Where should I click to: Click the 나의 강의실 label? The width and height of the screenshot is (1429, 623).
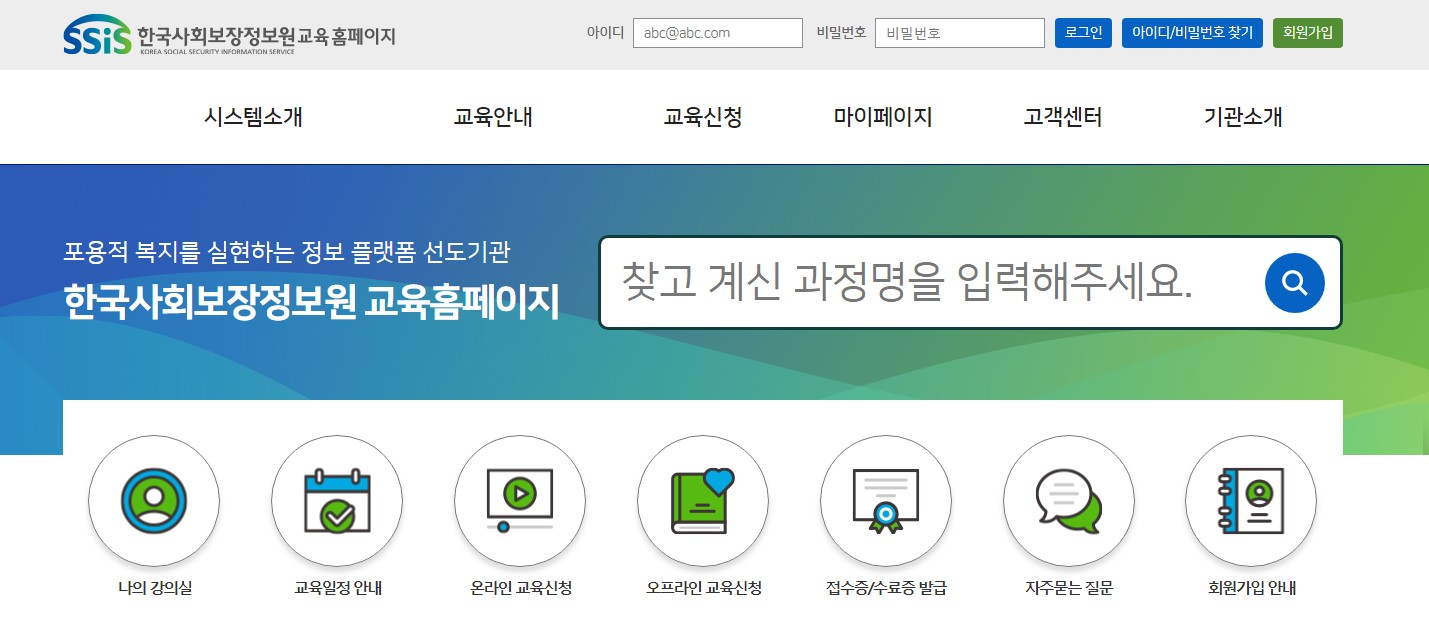(154, 588)
